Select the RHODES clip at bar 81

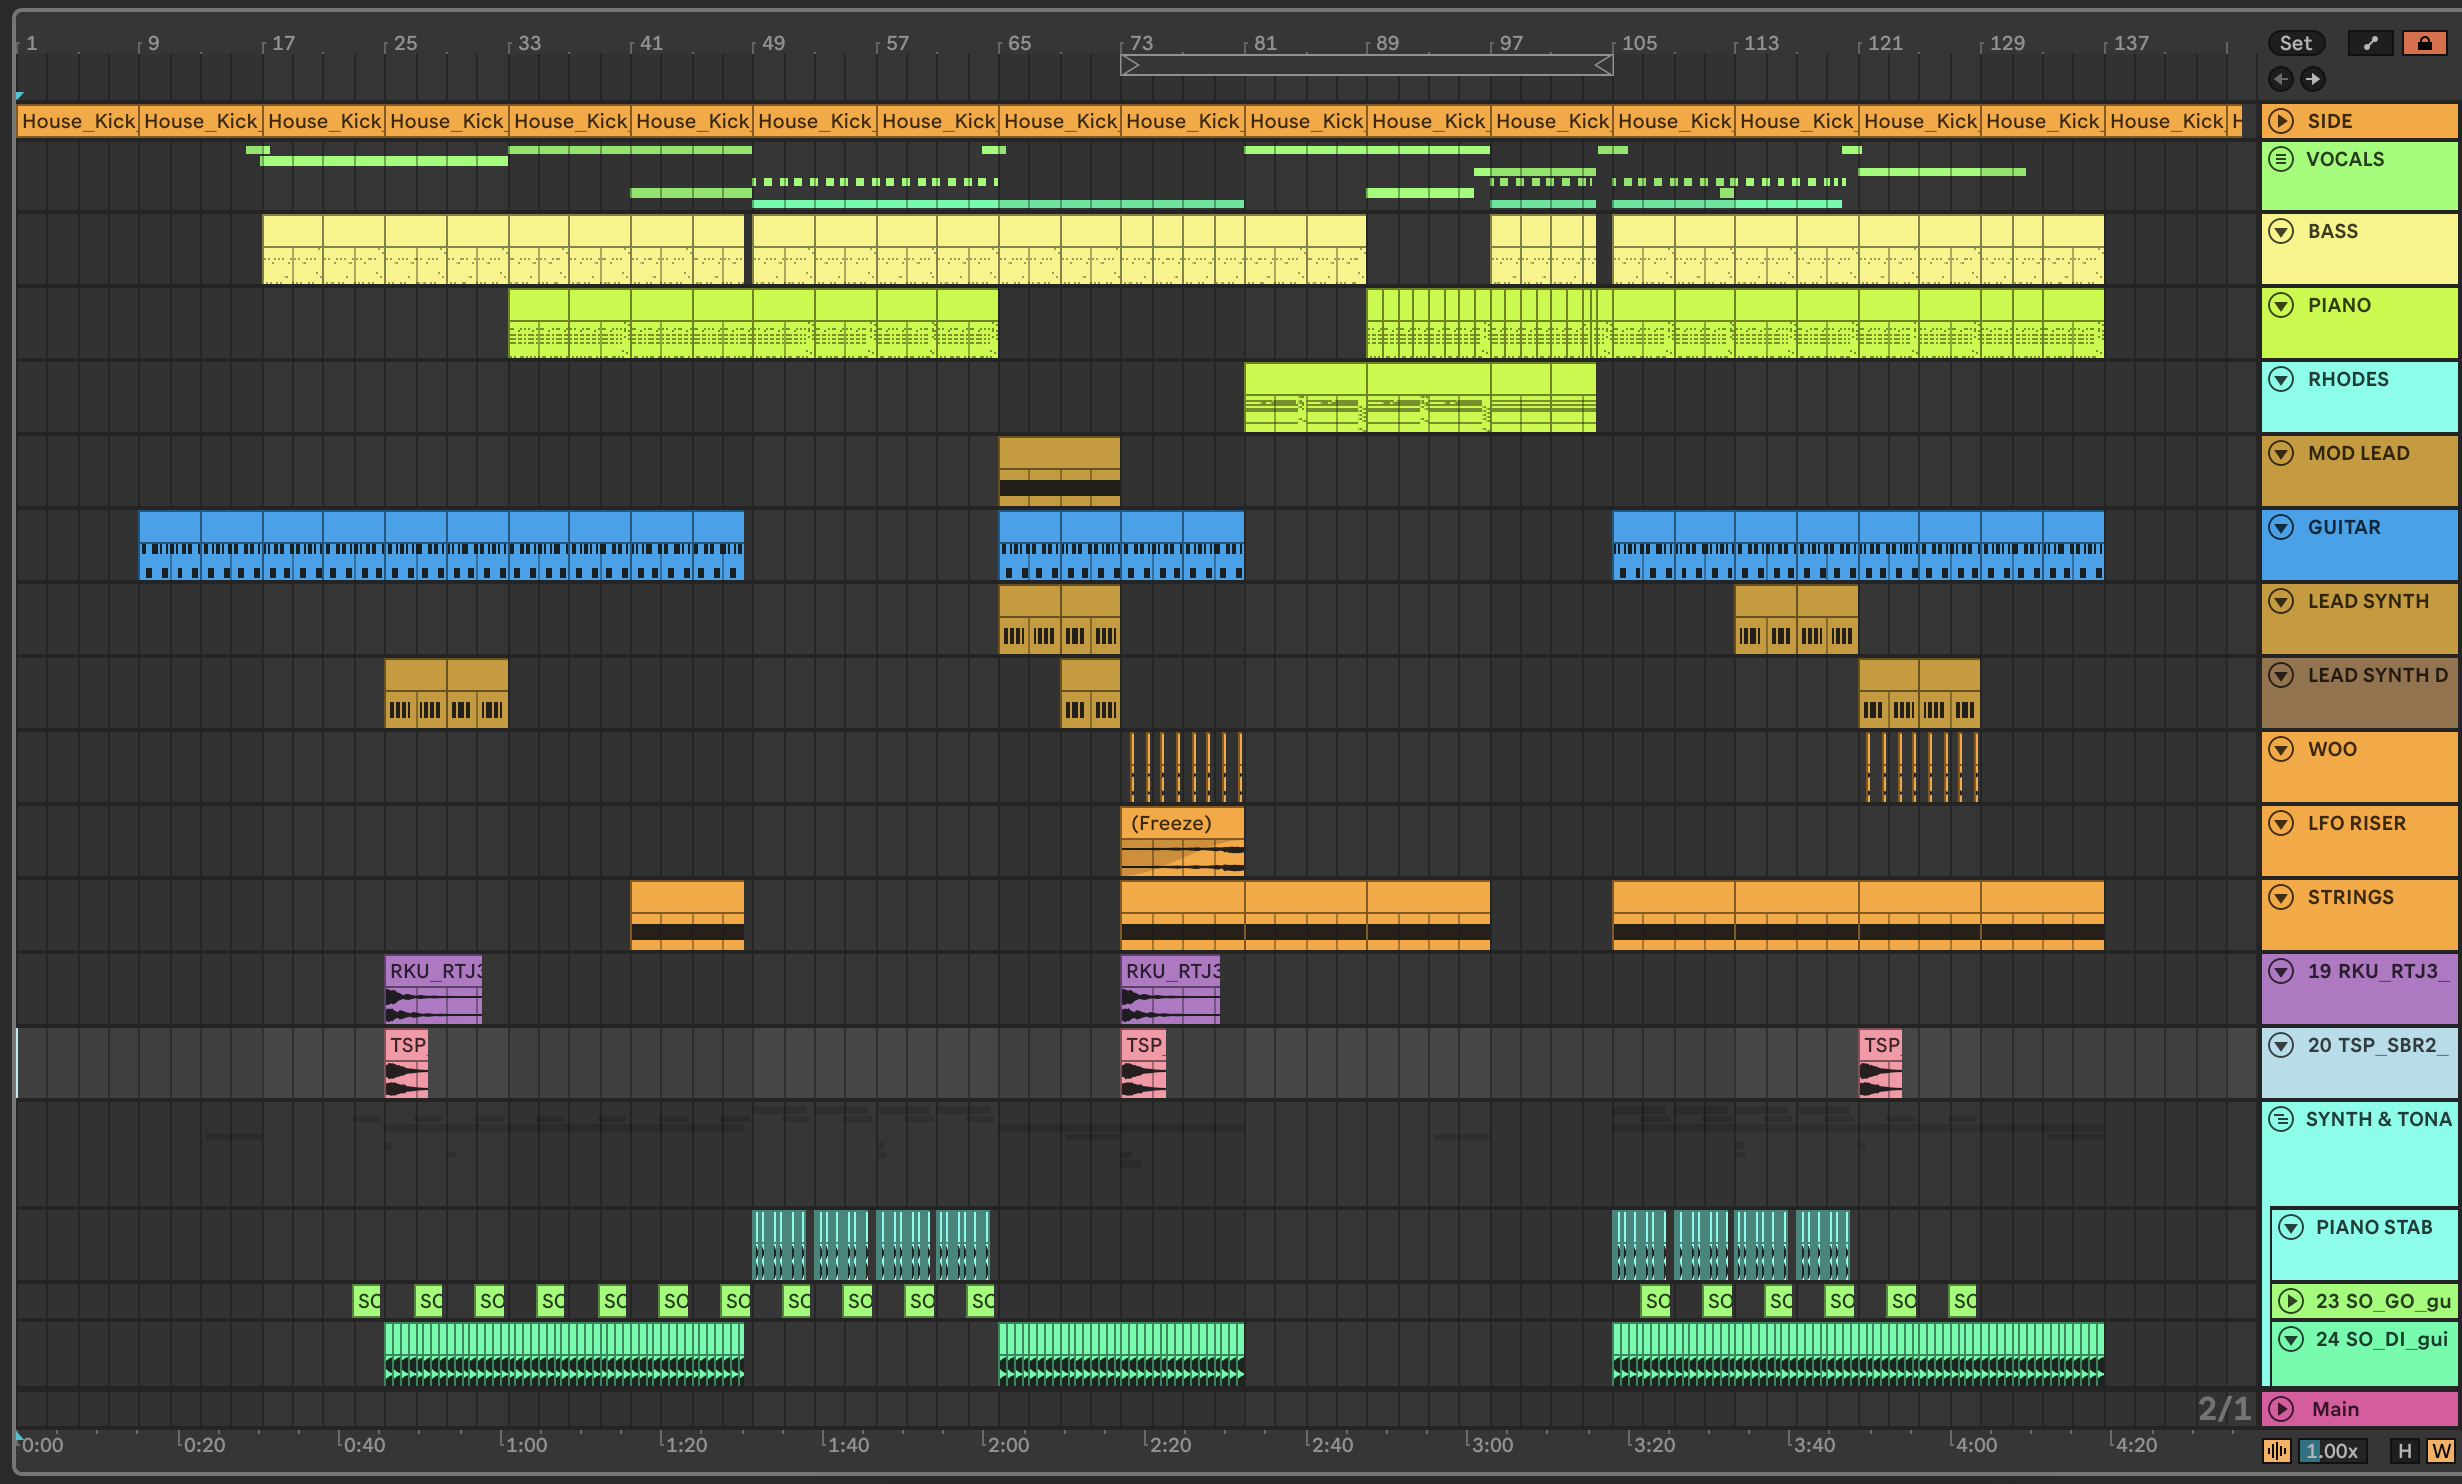click(1305, 397)
